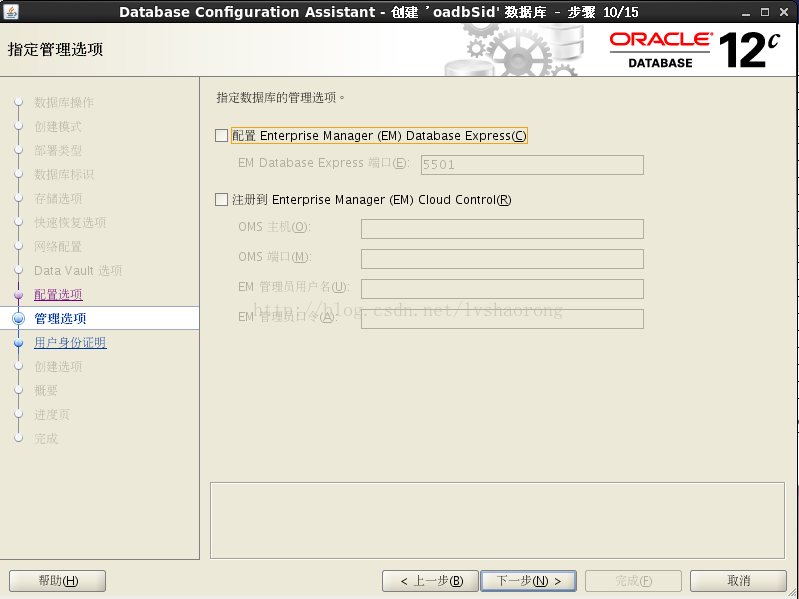Proceed with the 下一步(N) button

(528, 581)
